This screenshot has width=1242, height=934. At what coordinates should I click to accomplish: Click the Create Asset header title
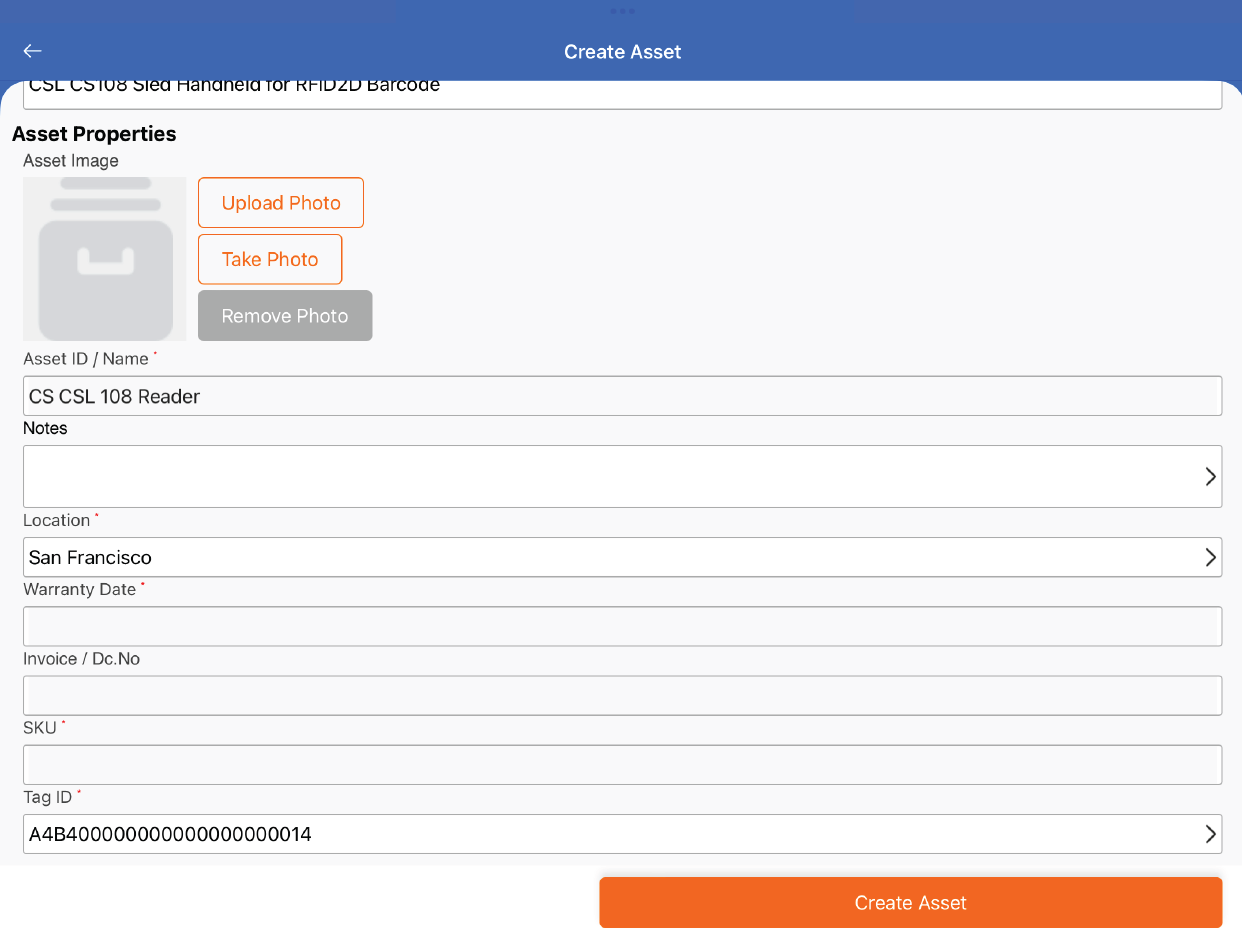pyautogui.click(x=622, y=52)
